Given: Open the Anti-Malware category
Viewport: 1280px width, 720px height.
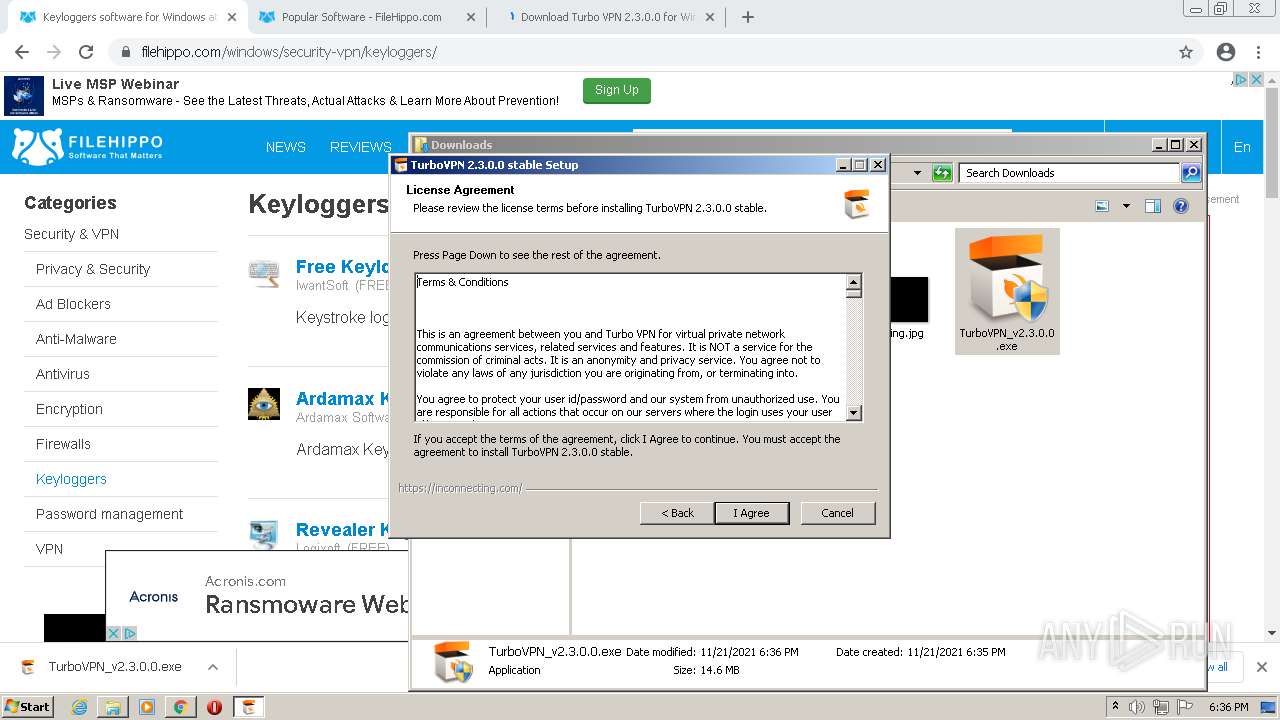Looking at the screenshot, I should [76, 339].
